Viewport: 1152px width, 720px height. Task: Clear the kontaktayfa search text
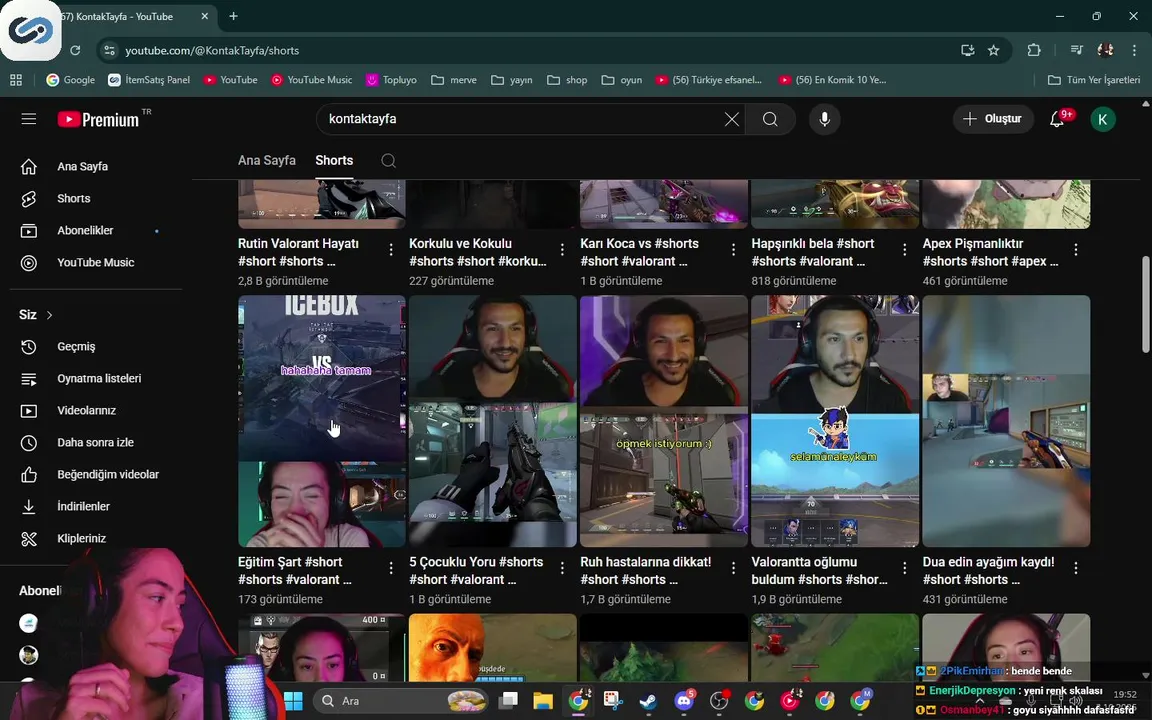(x=731, y=119)
